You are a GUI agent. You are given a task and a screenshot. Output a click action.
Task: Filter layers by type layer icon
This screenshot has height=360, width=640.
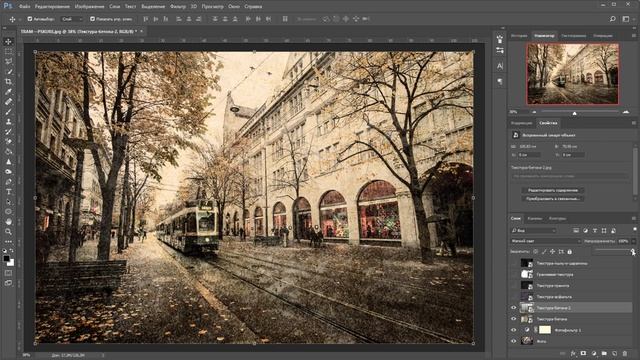point(595,231)
